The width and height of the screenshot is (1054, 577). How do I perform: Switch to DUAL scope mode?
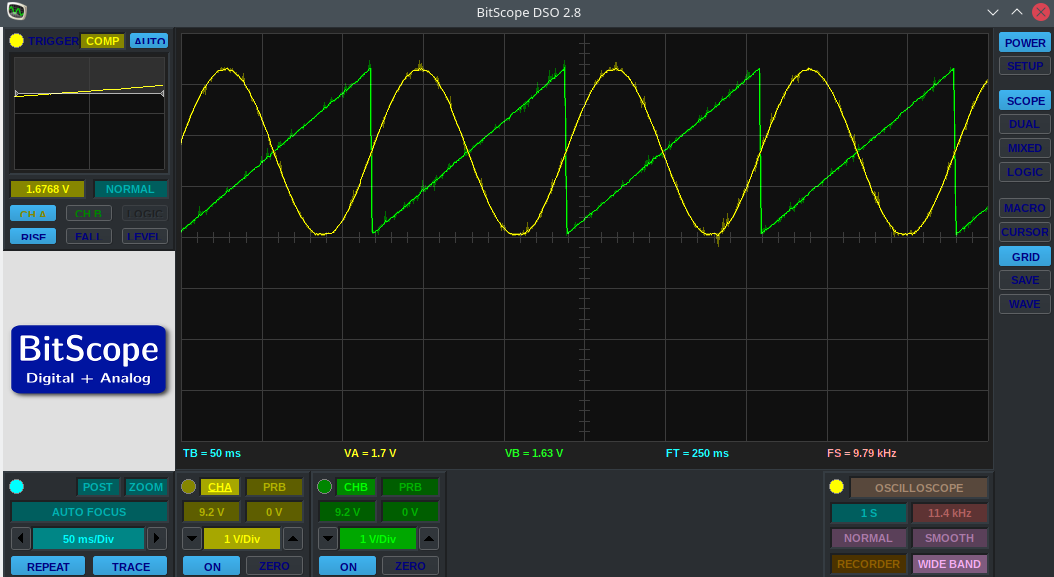1024,124
